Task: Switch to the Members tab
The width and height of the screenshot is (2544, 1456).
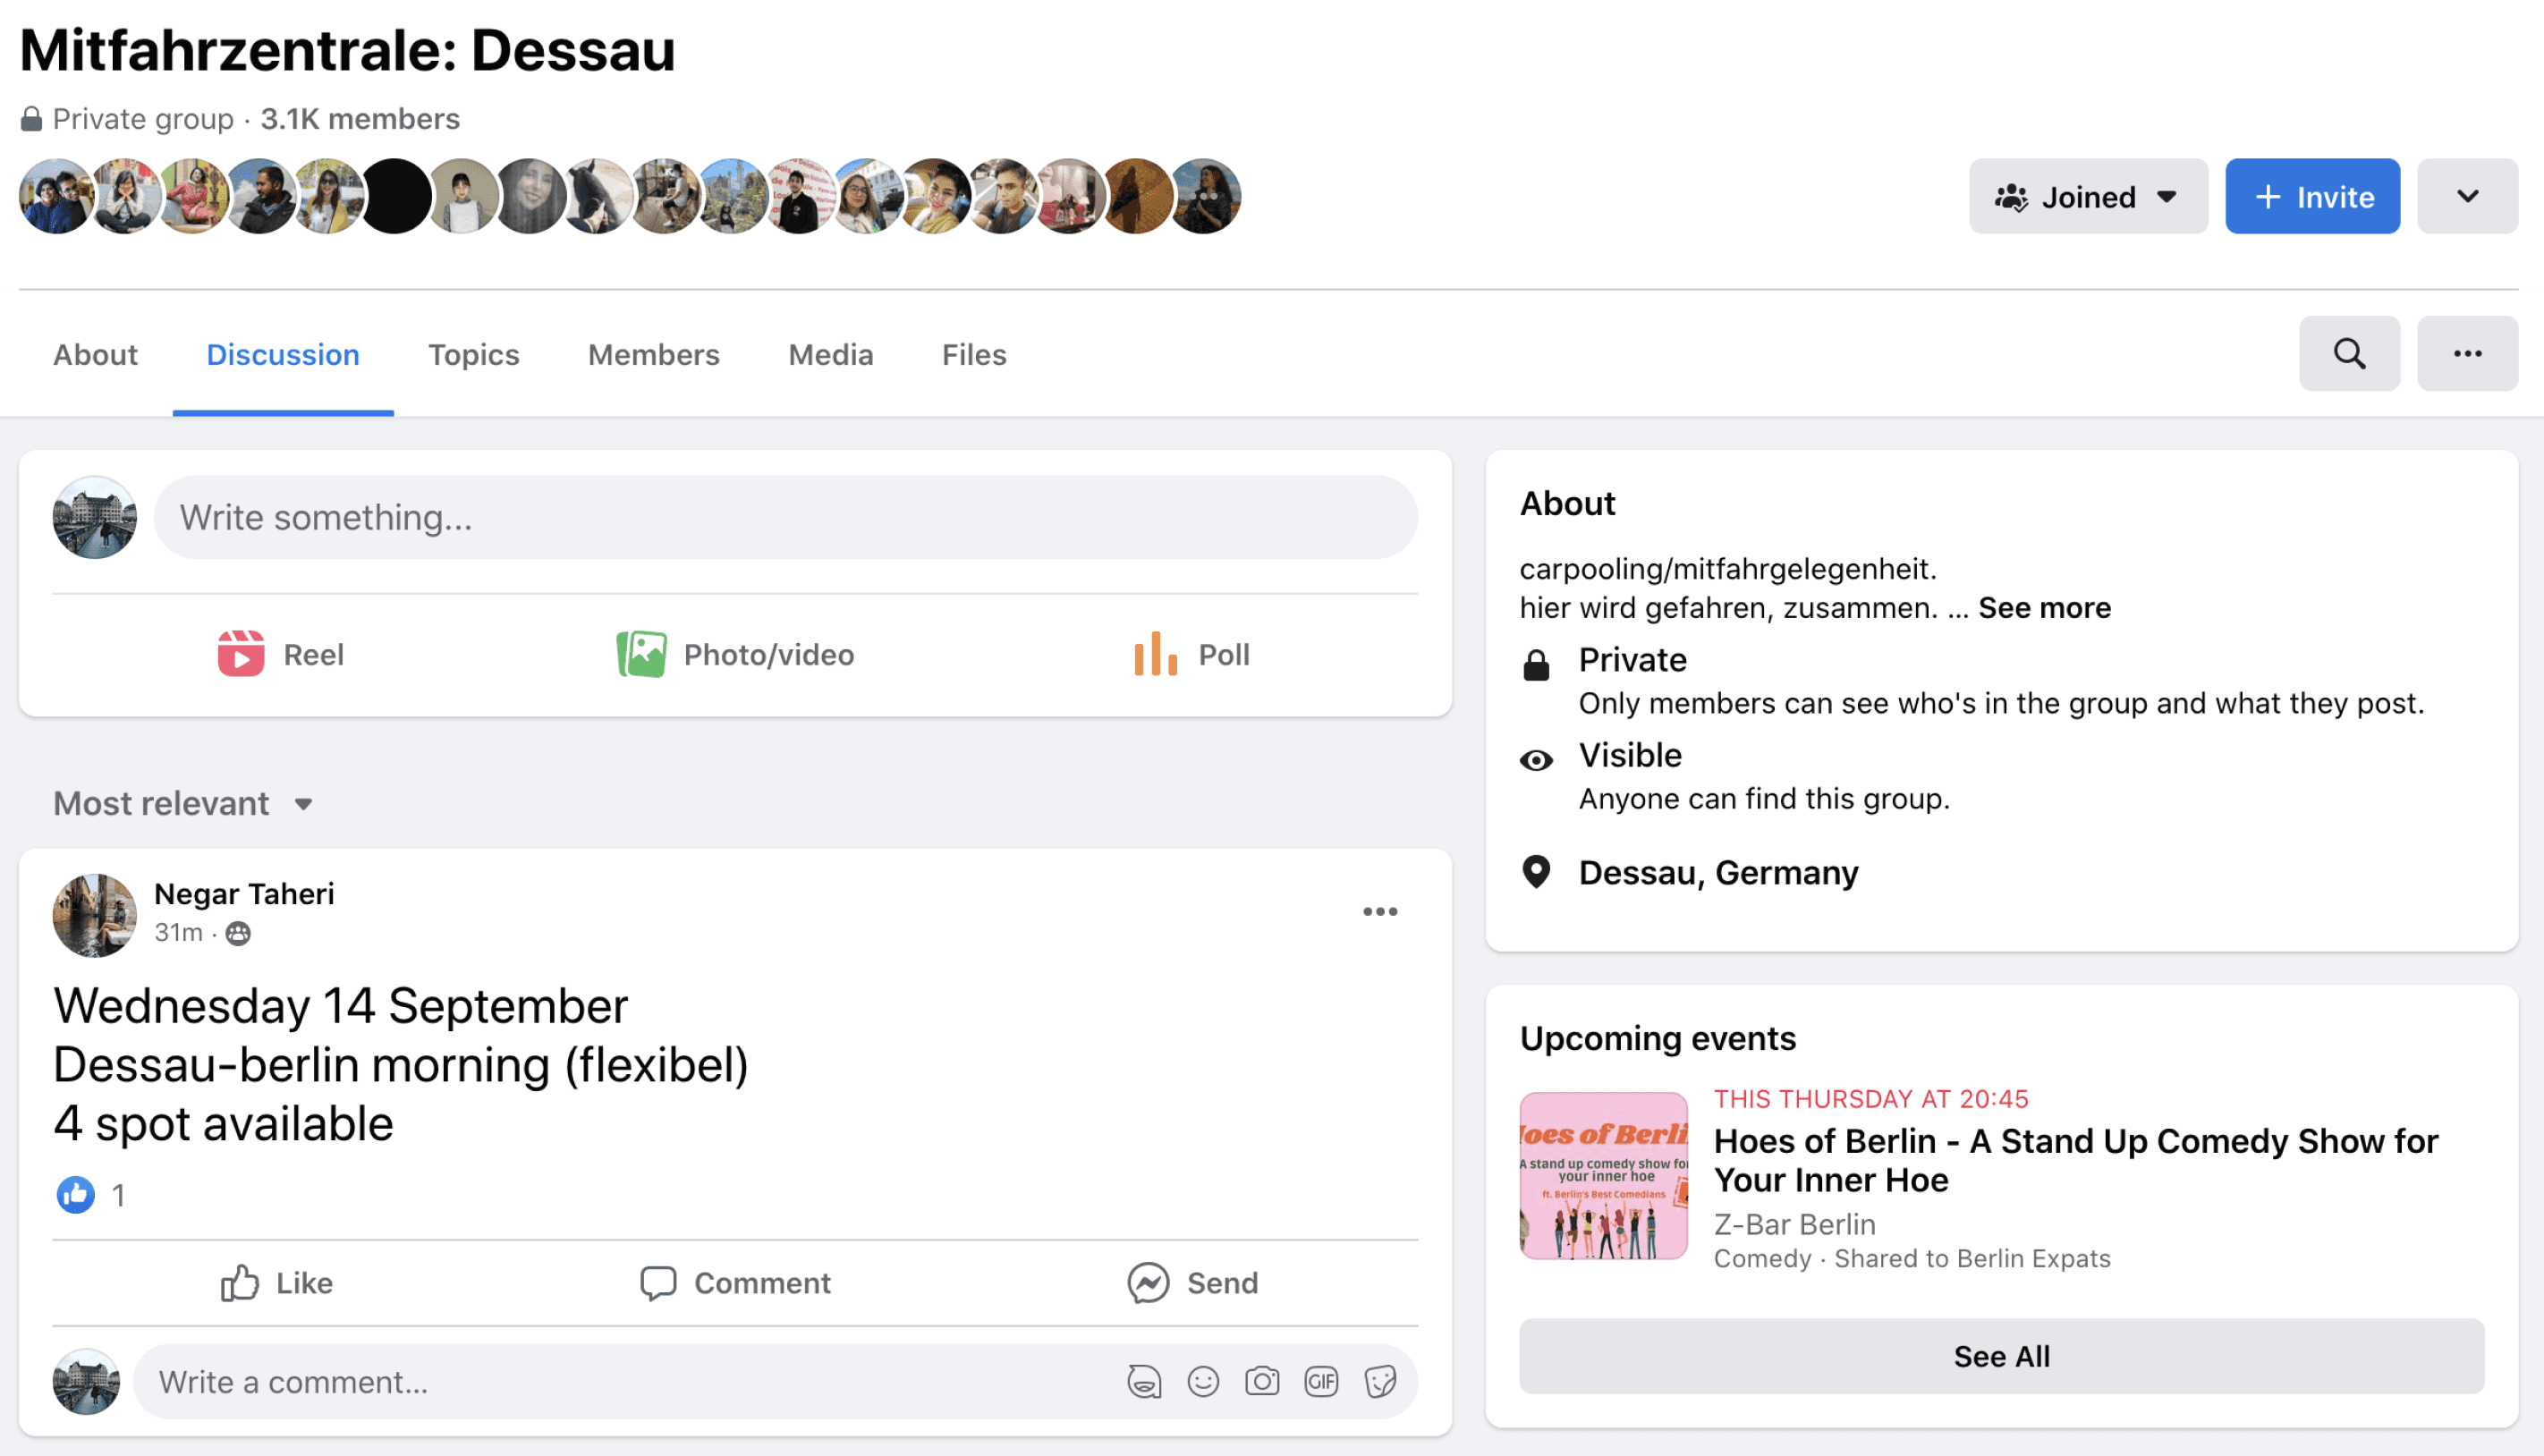Action: click(x=653, y=354)
